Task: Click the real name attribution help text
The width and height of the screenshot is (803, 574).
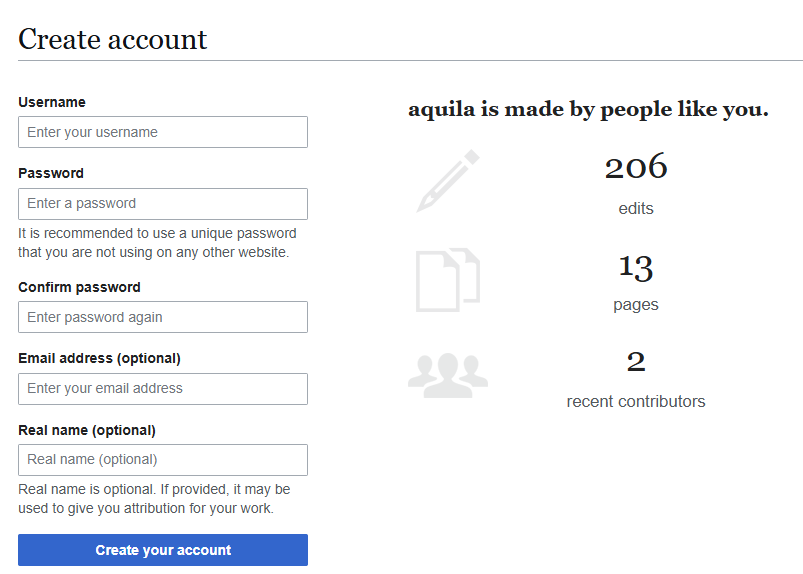Action: (x=154, y=499)
